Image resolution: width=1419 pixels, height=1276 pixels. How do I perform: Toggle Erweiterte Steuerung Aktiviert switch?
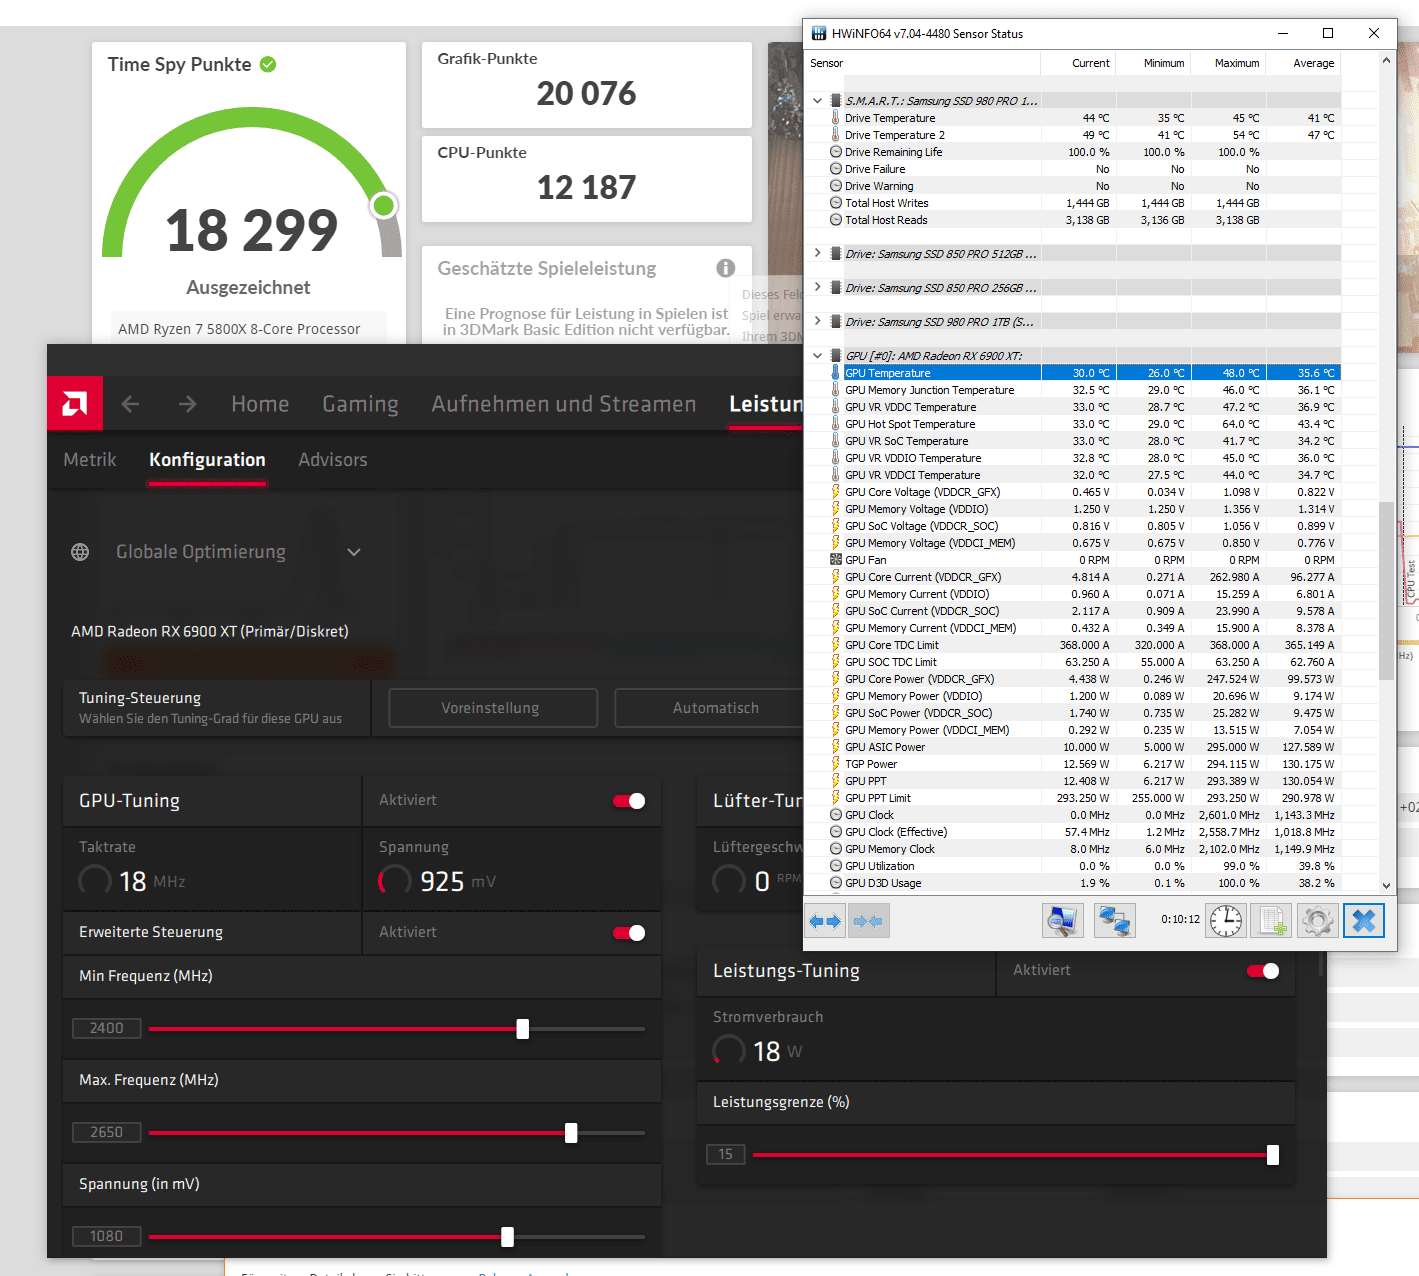[x=629, y=933]
